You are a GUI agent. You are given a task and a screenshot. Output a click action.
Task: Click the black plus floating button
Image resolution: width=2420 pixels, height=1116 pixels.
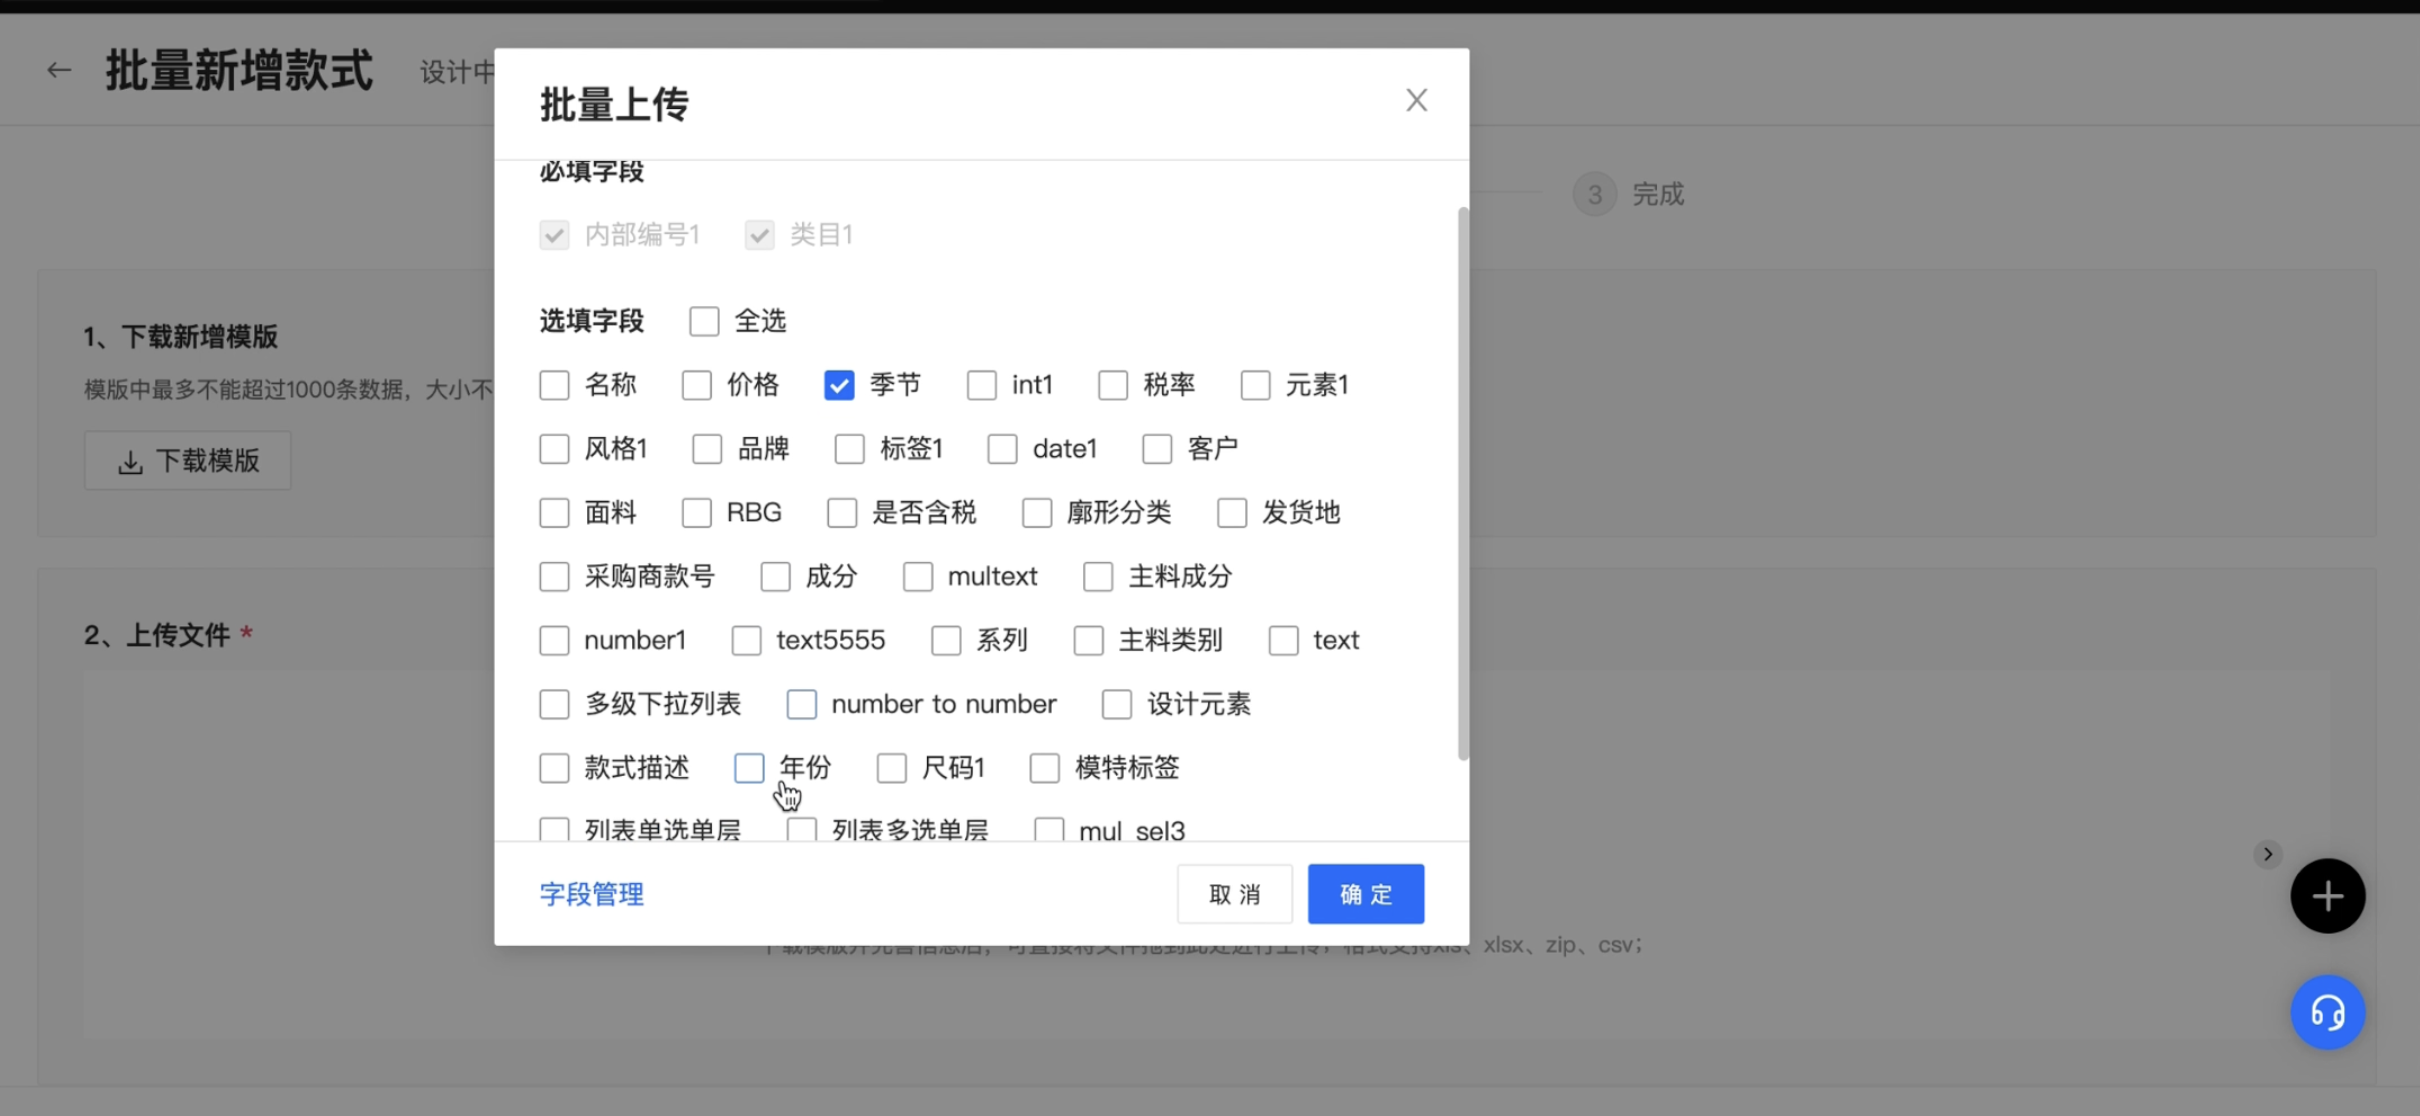[x=2327, y=896]
